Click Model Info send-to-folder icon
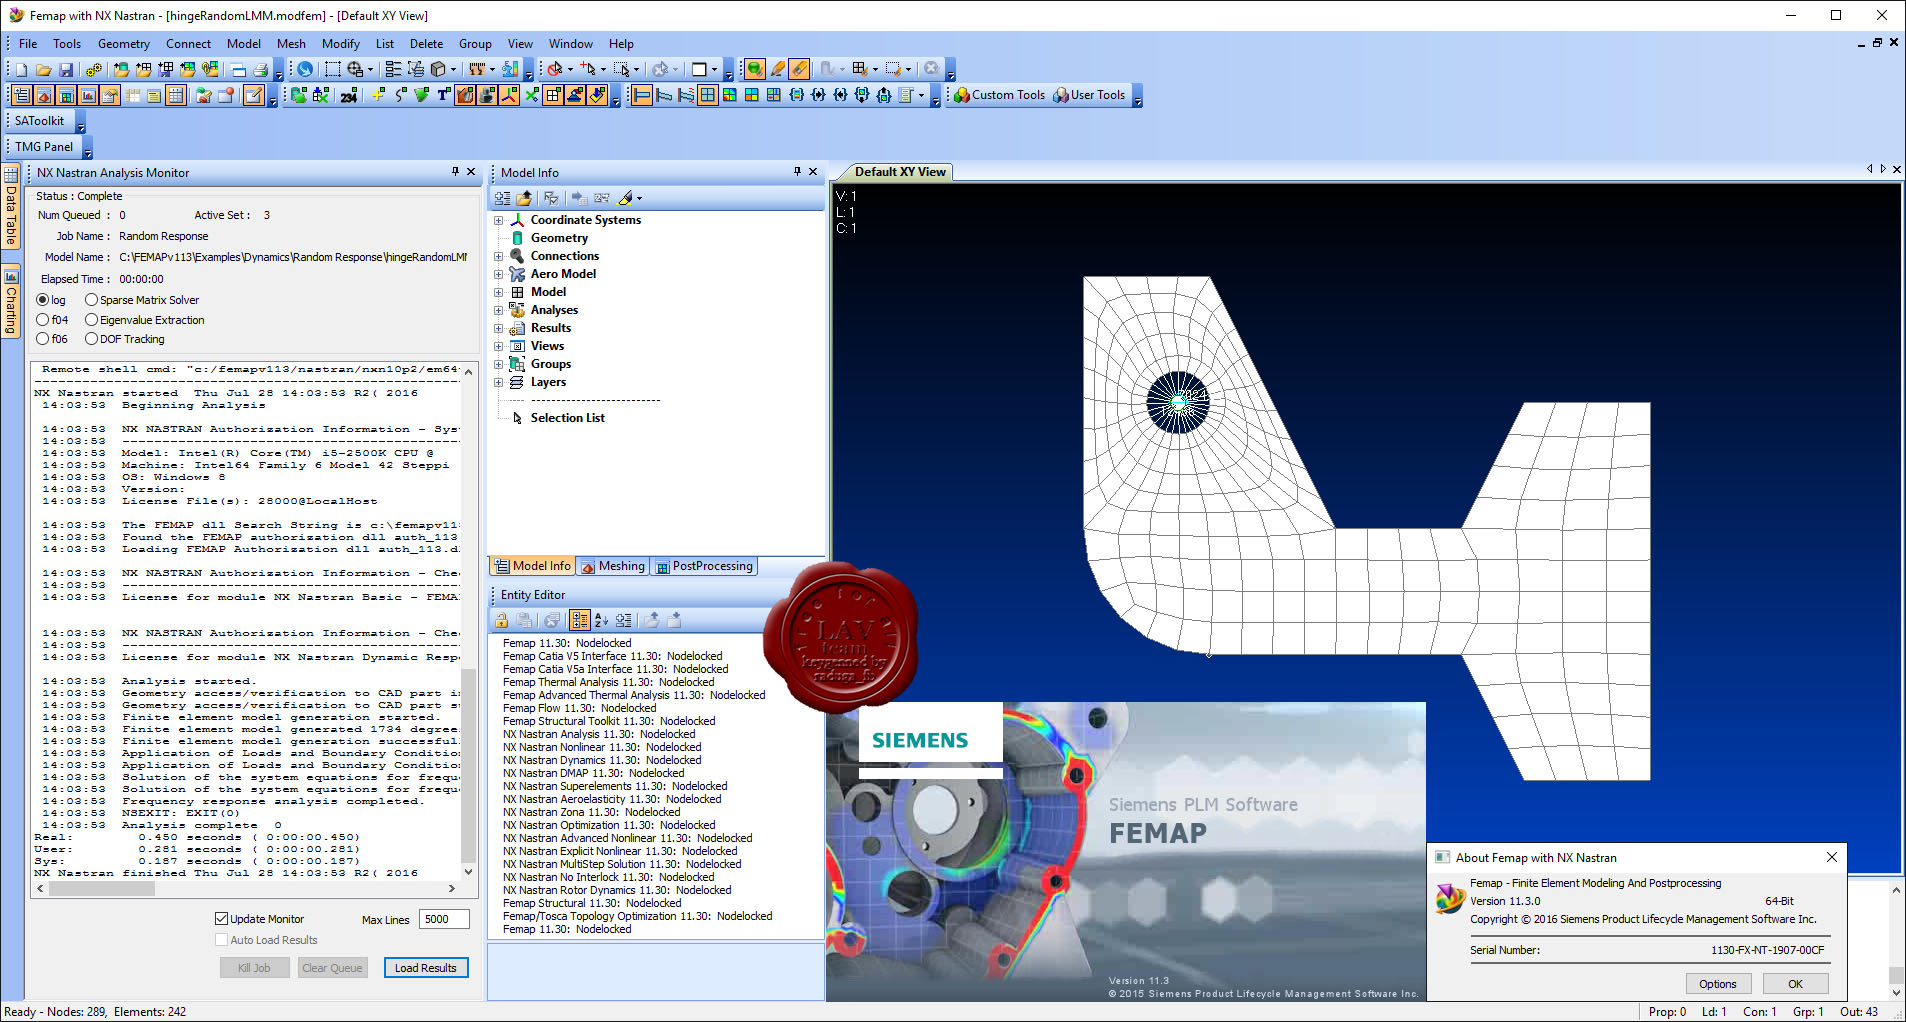Viewport: 1906px width, 1022px height. [524, 198]
